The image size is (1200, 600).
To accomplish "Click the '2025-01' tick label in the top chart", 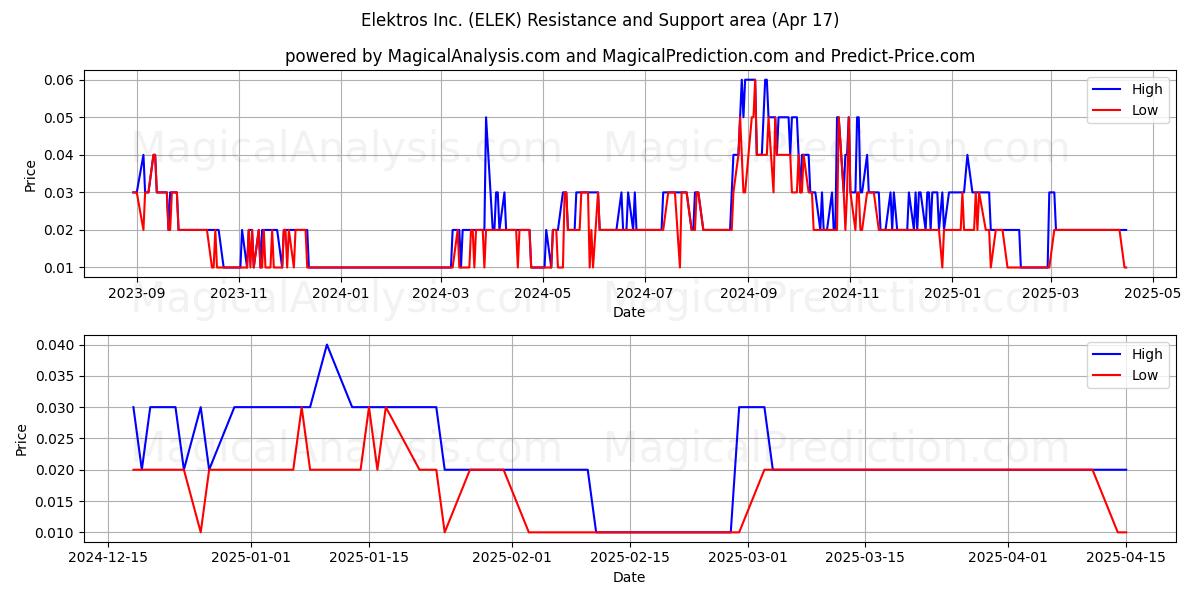I will click(952, 293).
